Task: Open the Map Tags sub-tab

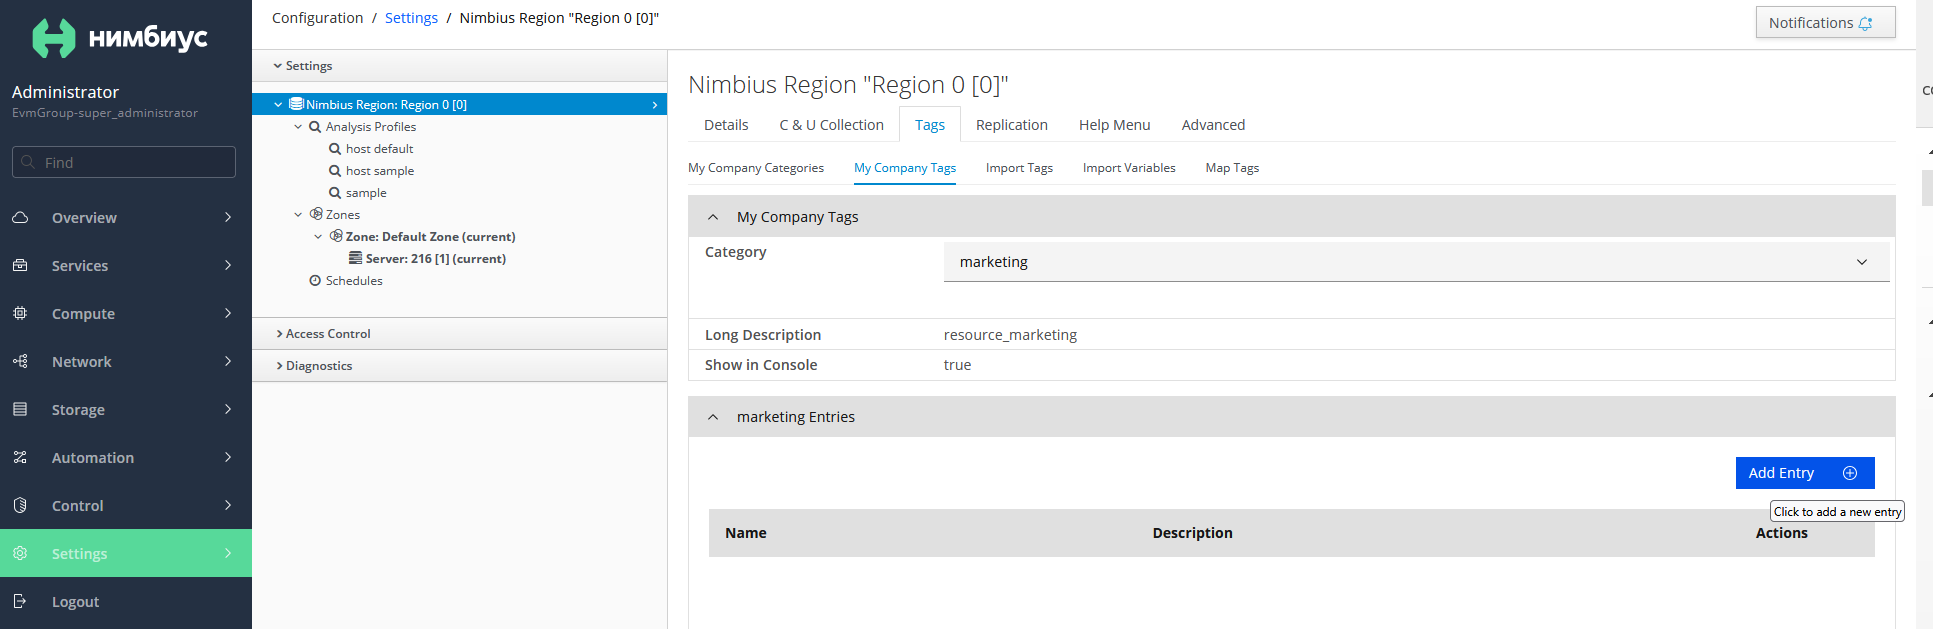Action: (x=1232, y=168)
